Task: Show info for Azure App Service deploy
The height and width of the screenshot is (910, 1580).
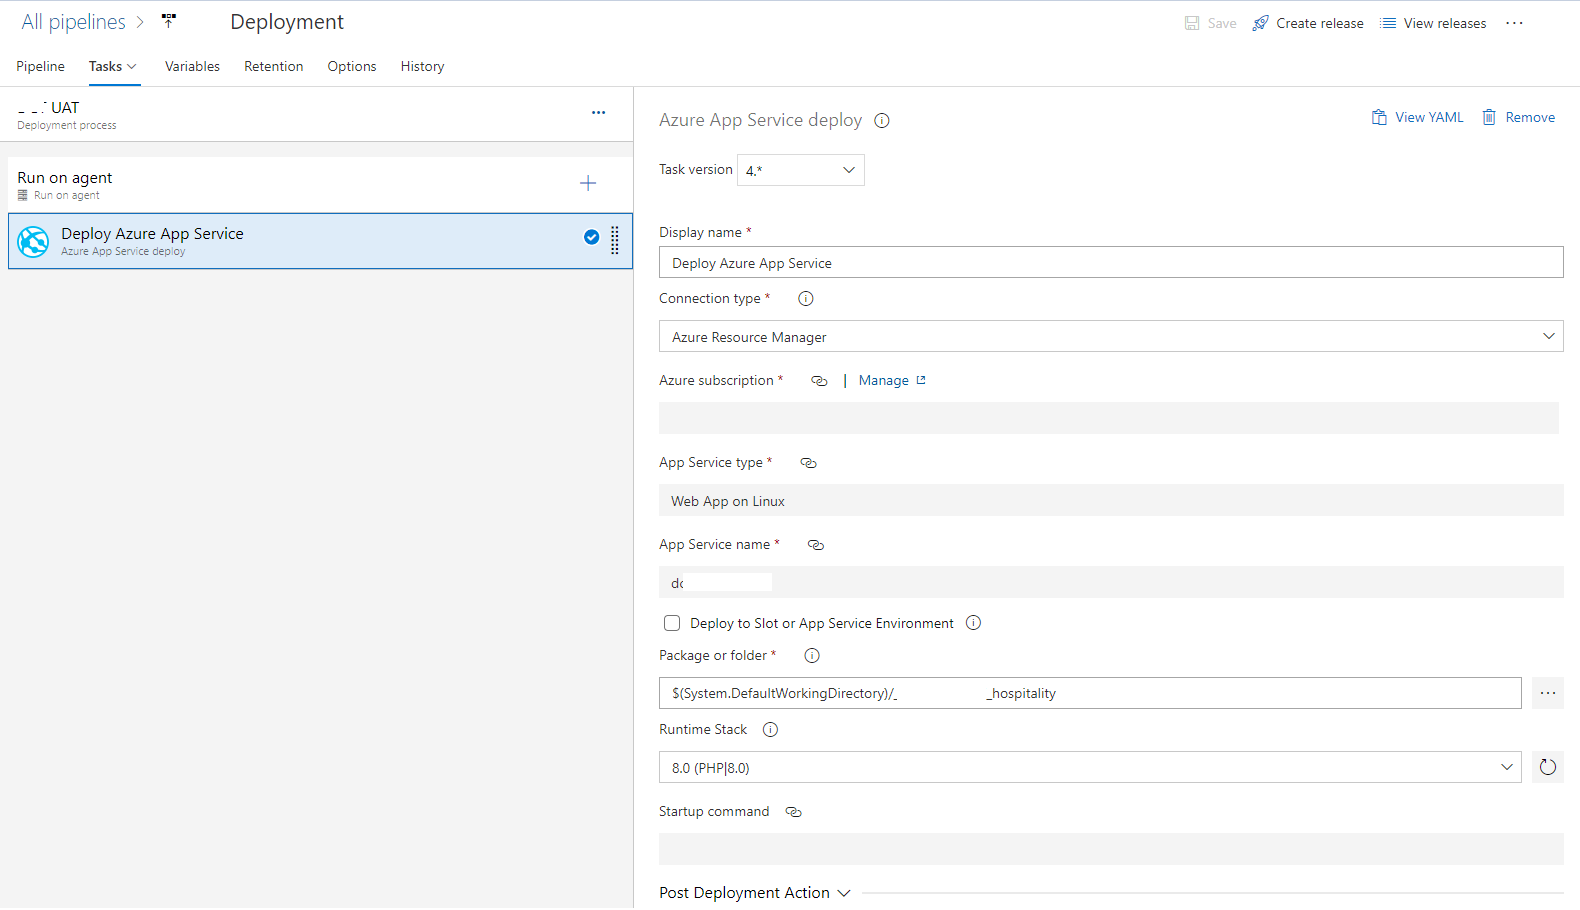Action: (882, 121)
